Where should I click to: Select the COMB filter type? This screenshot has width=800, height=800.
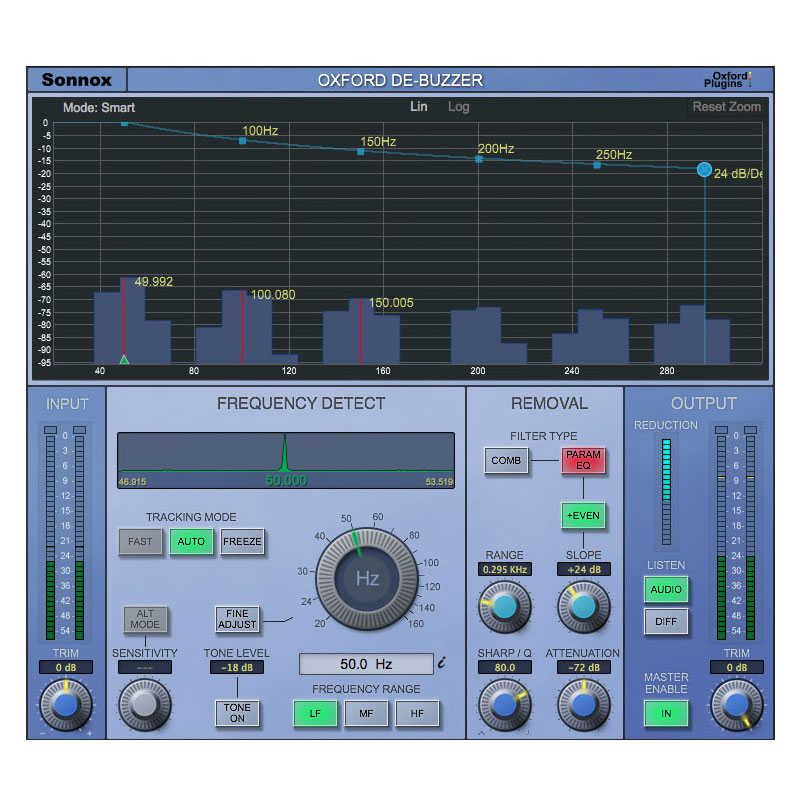[x=506, y=460]
